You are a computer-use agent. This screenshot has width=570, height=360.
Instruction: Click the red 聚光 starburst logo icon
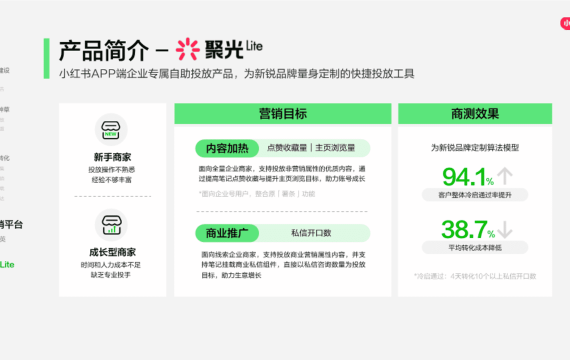pyautogui.click(x=188, y=49)
